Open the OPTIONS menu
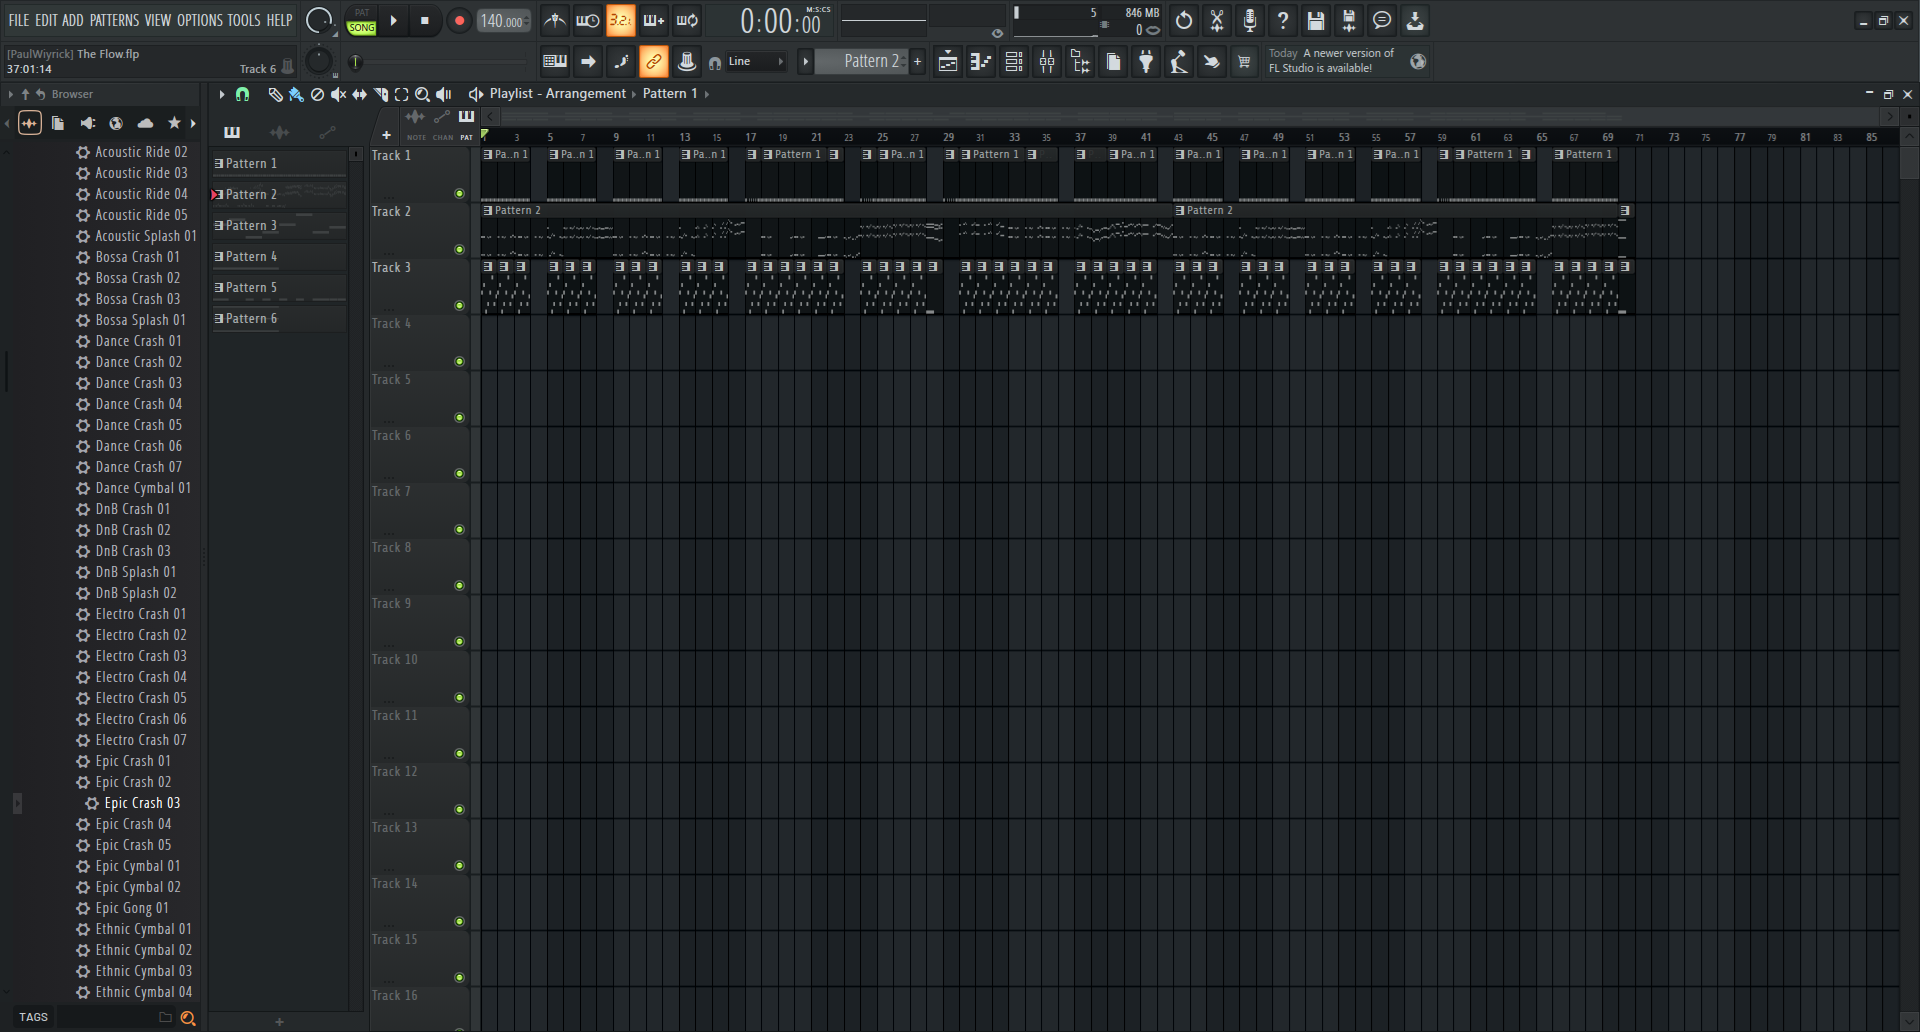 (x=200, y=20)
